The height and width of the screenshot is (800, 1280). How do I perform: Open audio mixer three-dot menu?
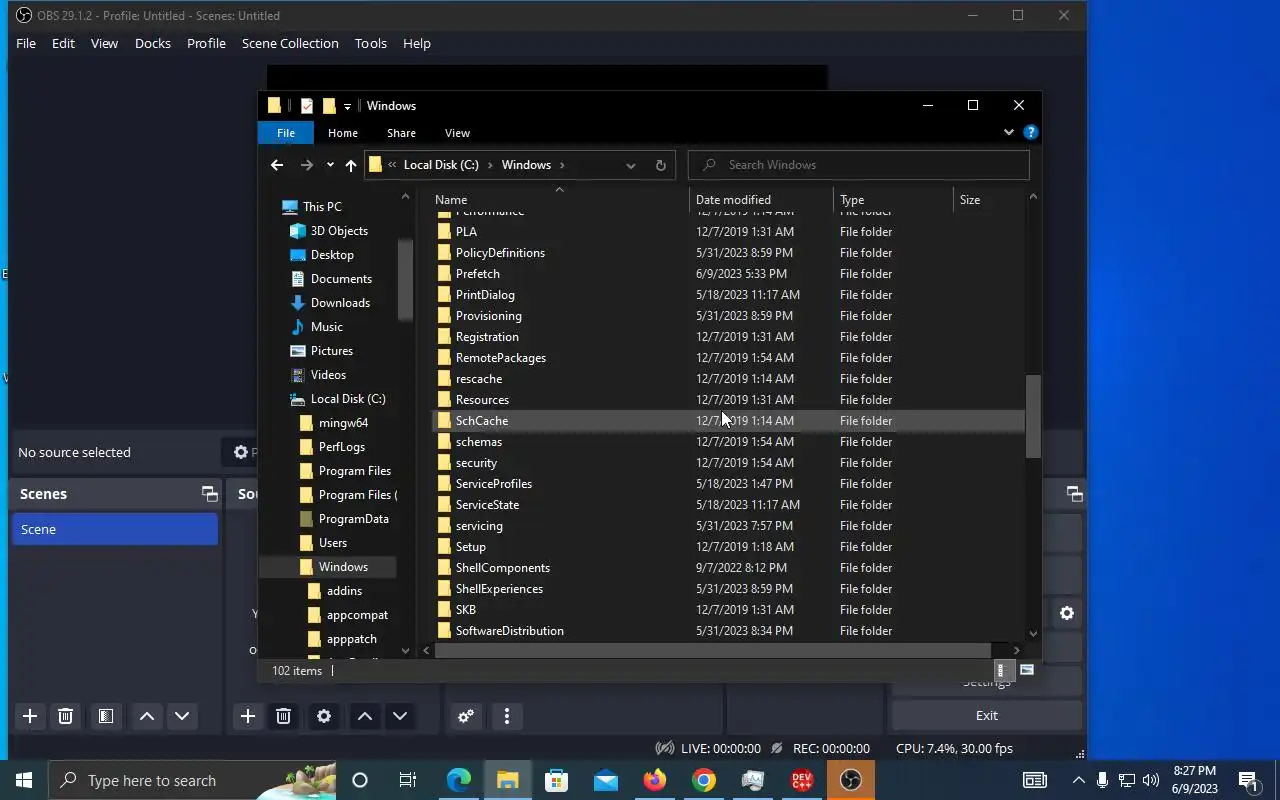tap(507, 716)
